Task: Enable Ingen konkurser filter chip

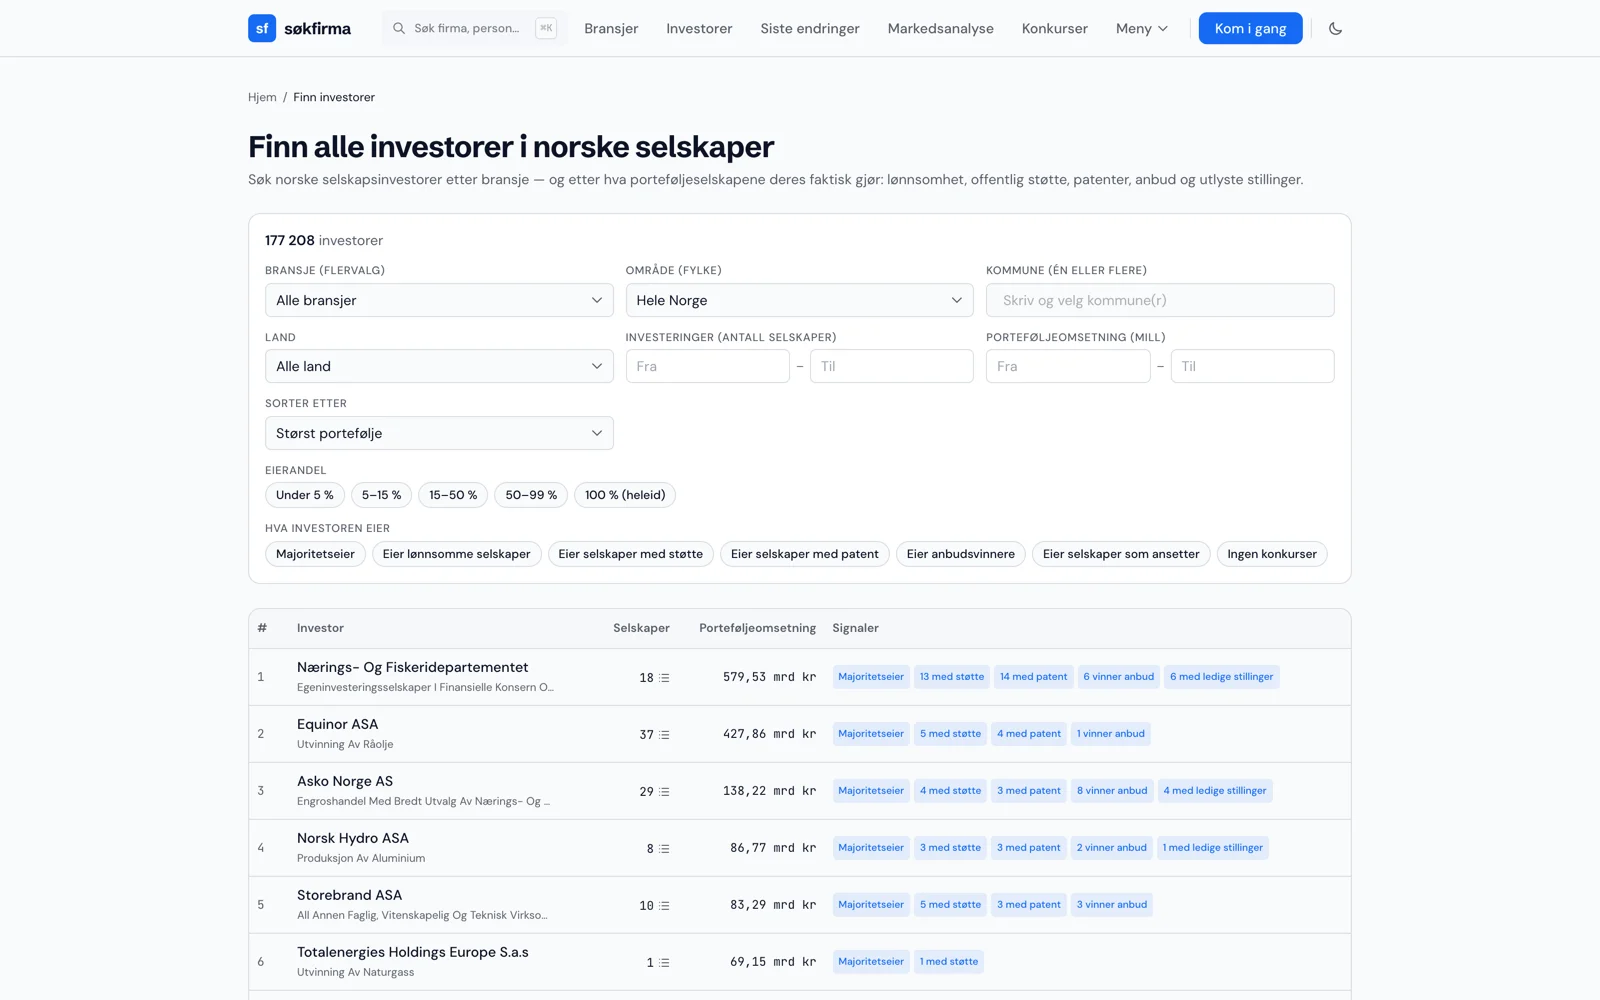Action: point(1272,554)
